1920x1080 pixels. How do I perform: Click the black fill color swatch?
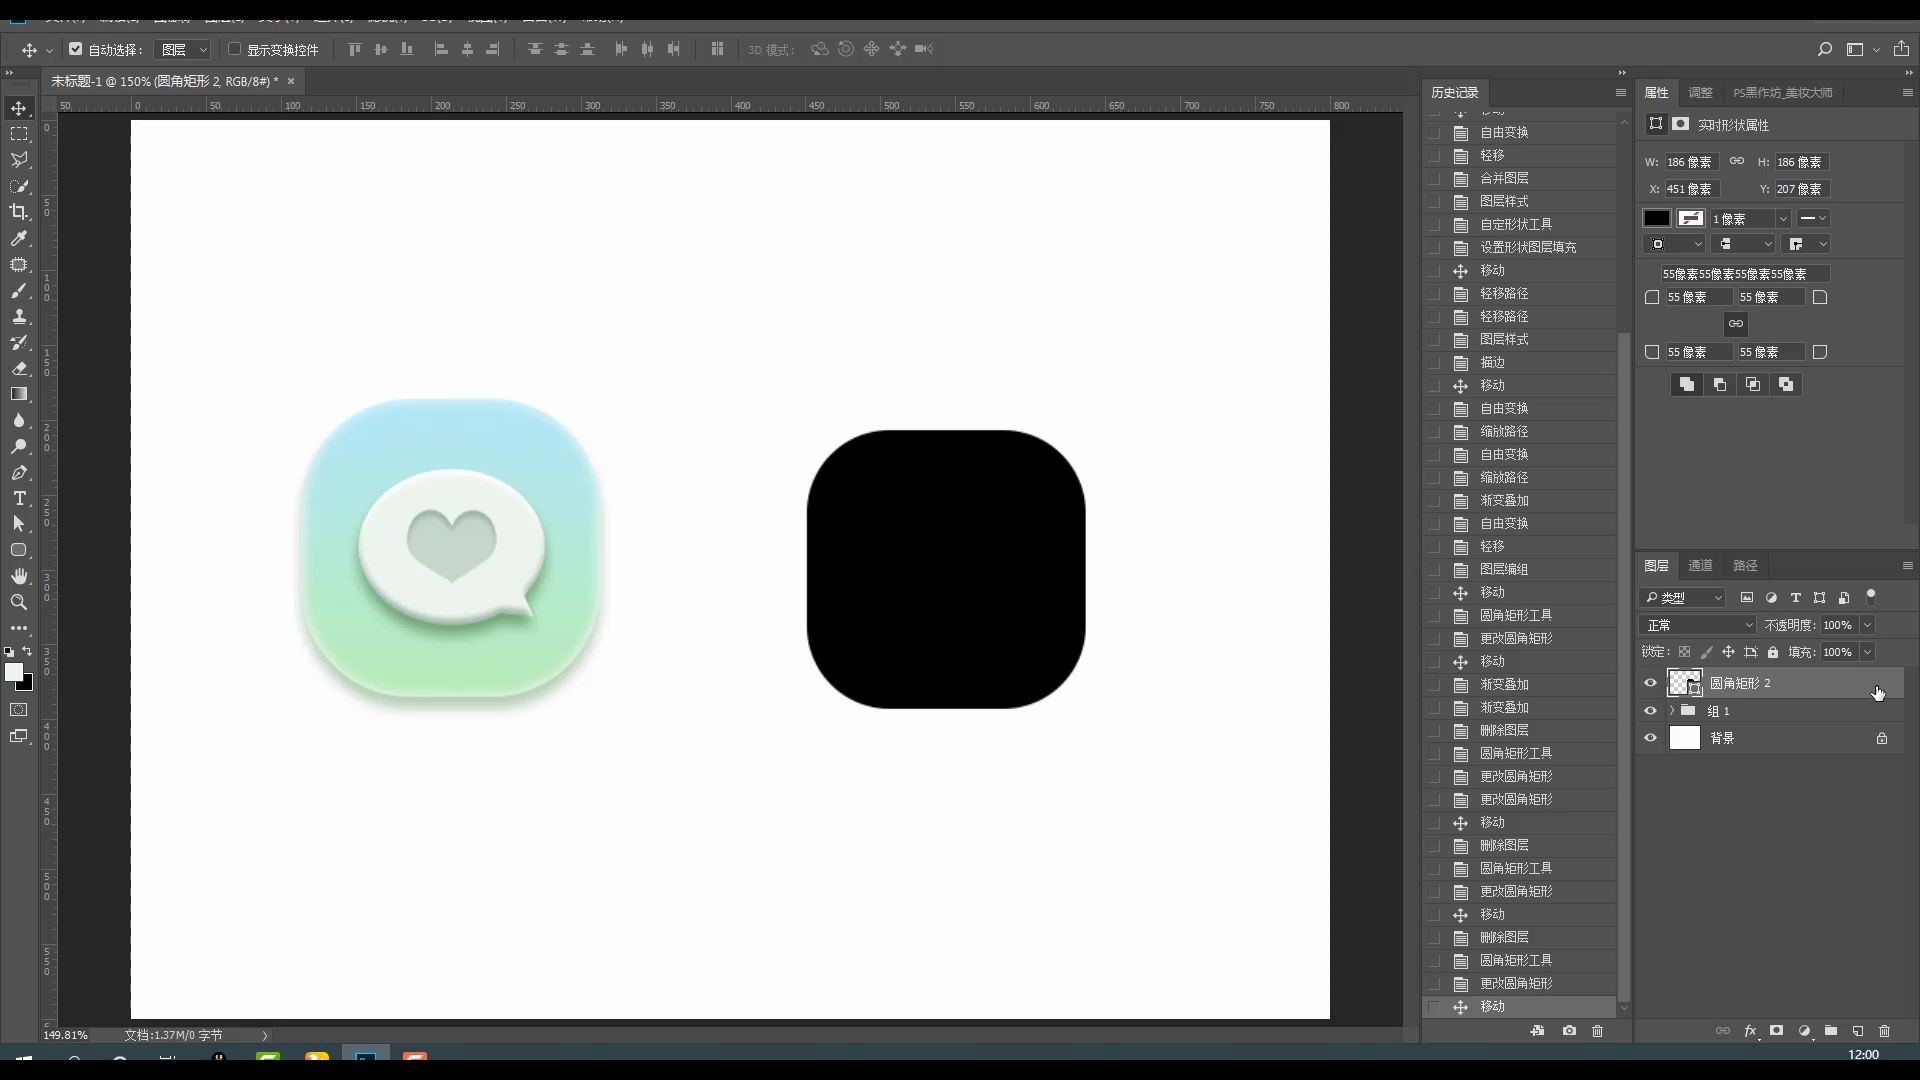pos(1657,218)
